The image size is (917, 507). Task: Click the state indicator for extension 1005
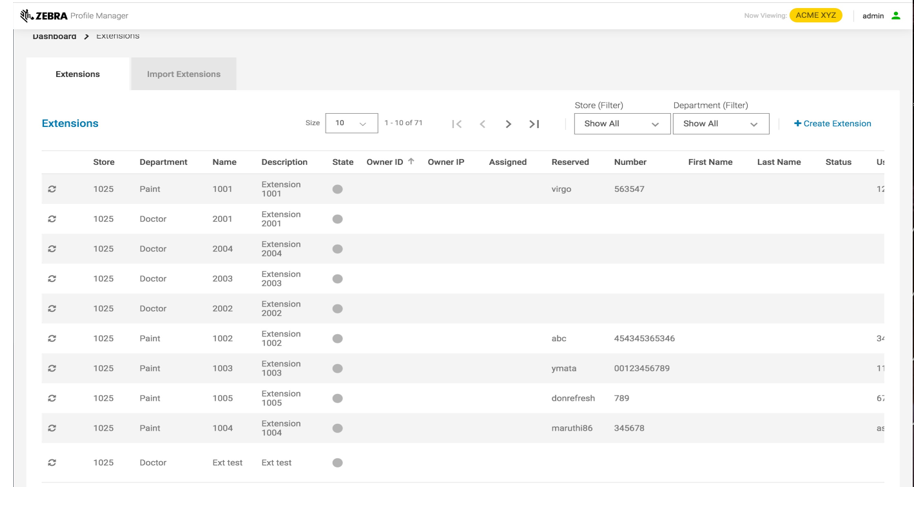[337, 398]
